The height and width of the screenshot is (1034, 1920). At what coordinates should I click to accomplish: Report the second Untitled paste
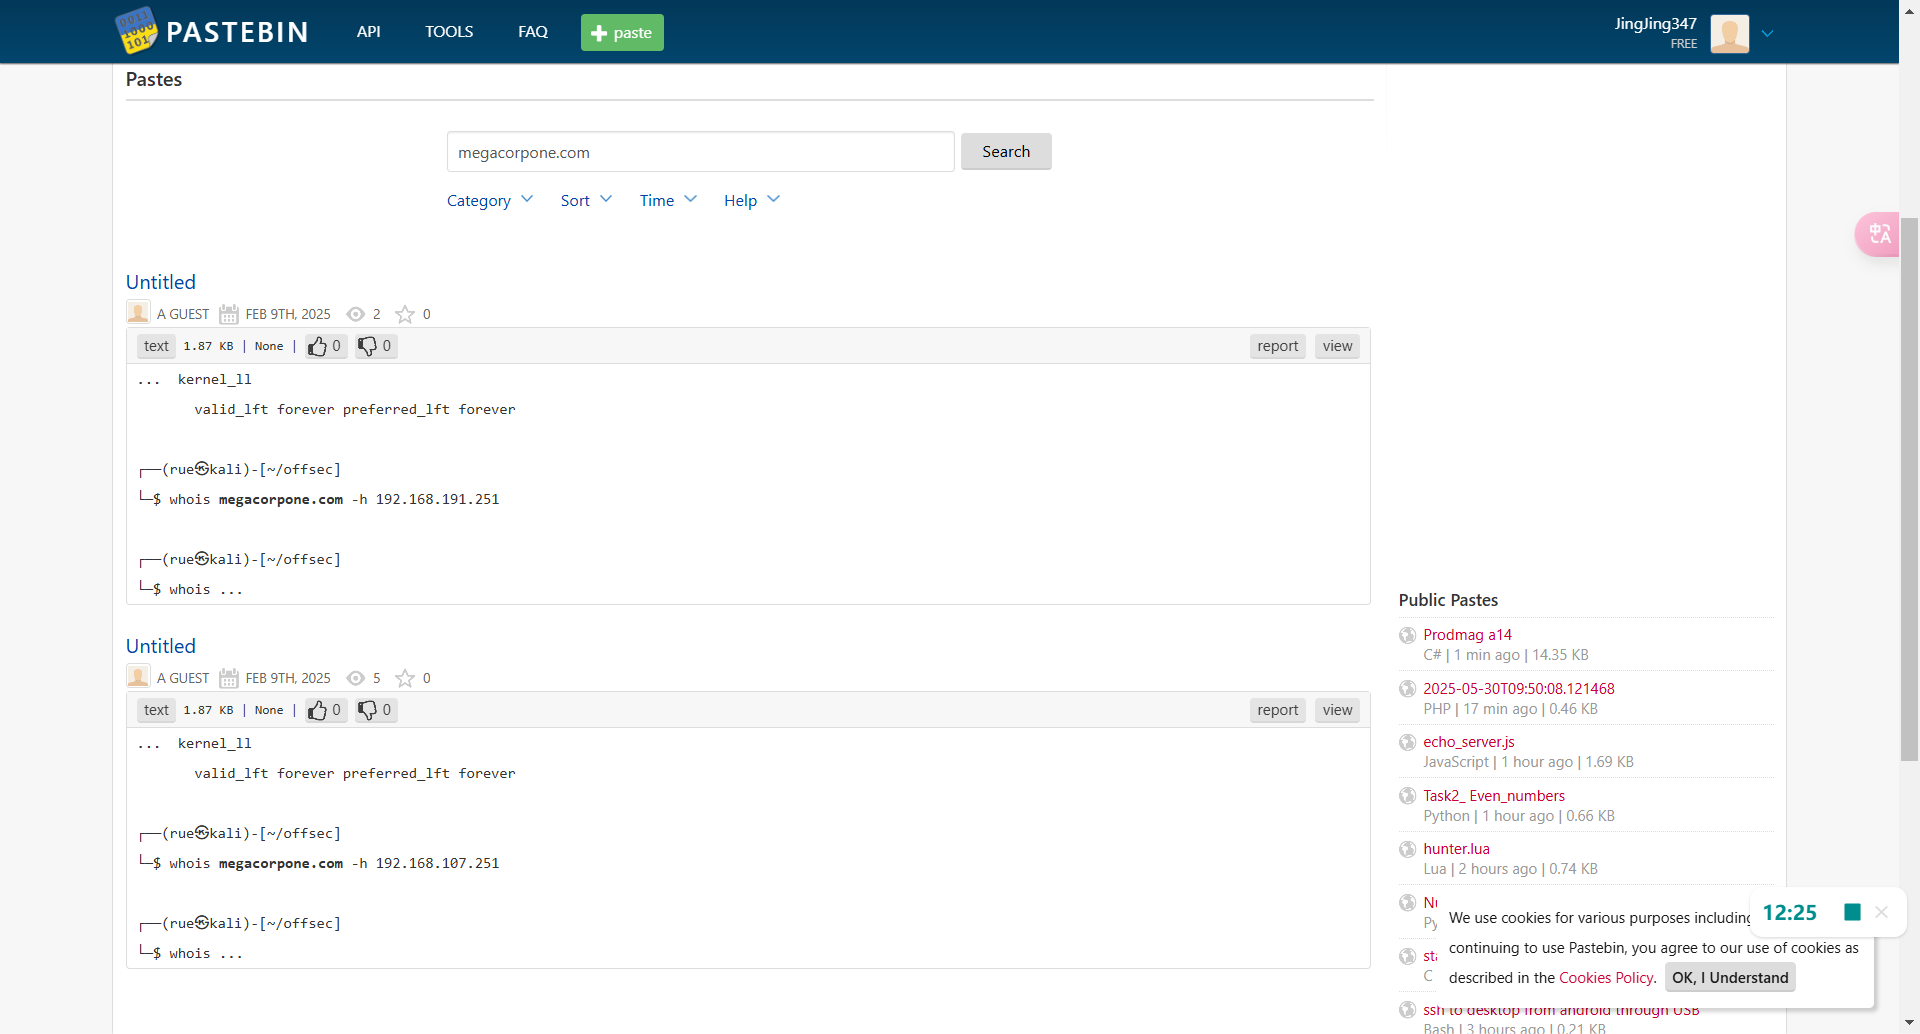(x=1277, y=710)
